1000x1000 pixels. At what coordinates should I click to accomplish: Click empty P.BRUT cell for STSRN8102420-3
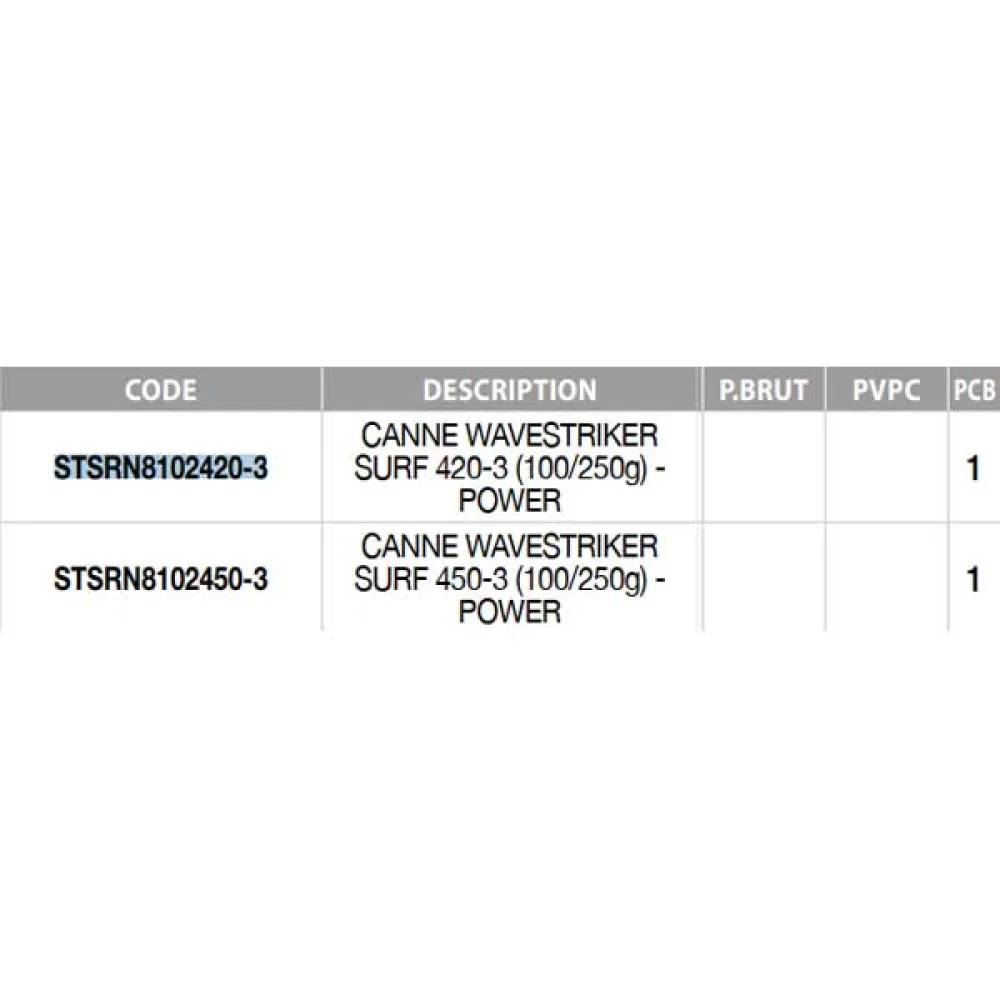point(763,468)
